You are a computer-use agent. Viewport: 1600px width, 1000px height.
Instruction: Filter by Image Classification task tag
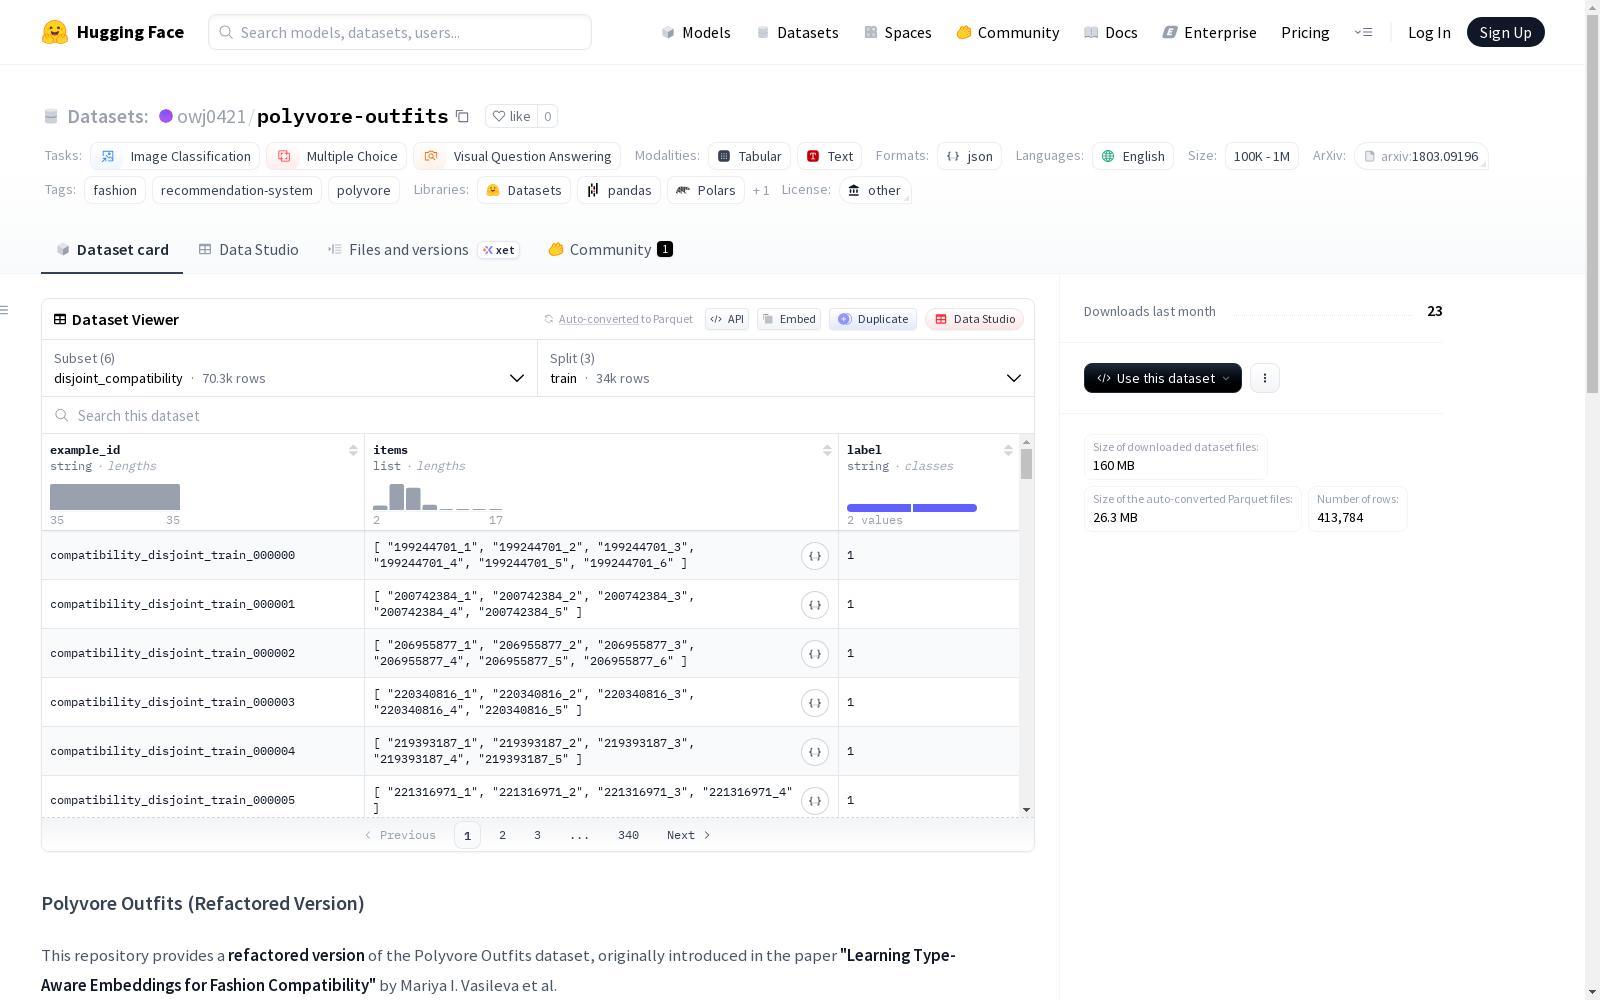[175, 156]
